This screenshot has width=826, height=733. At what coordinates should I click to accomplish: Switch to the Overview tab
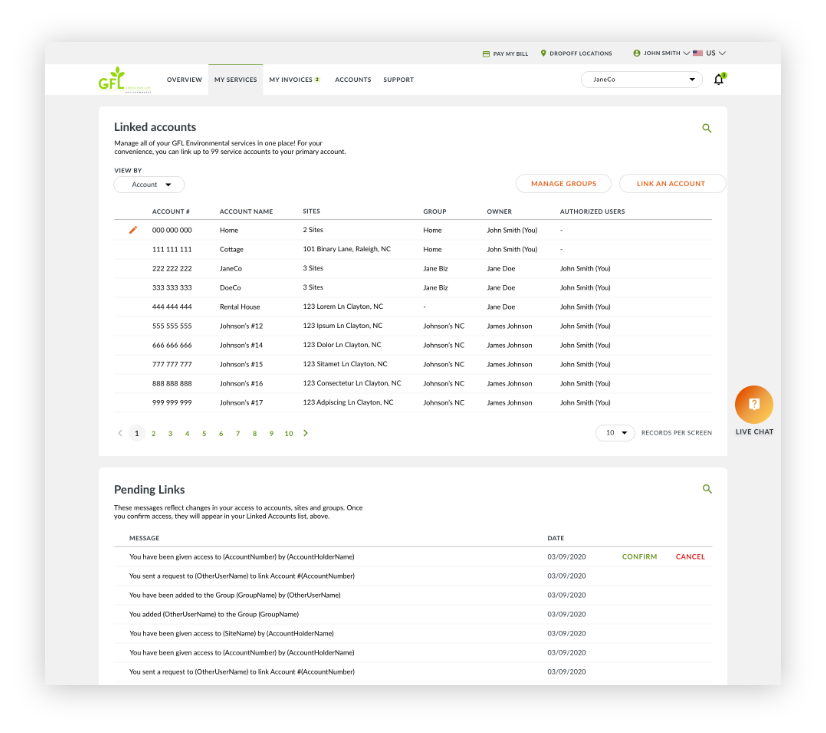coord(184,80)
